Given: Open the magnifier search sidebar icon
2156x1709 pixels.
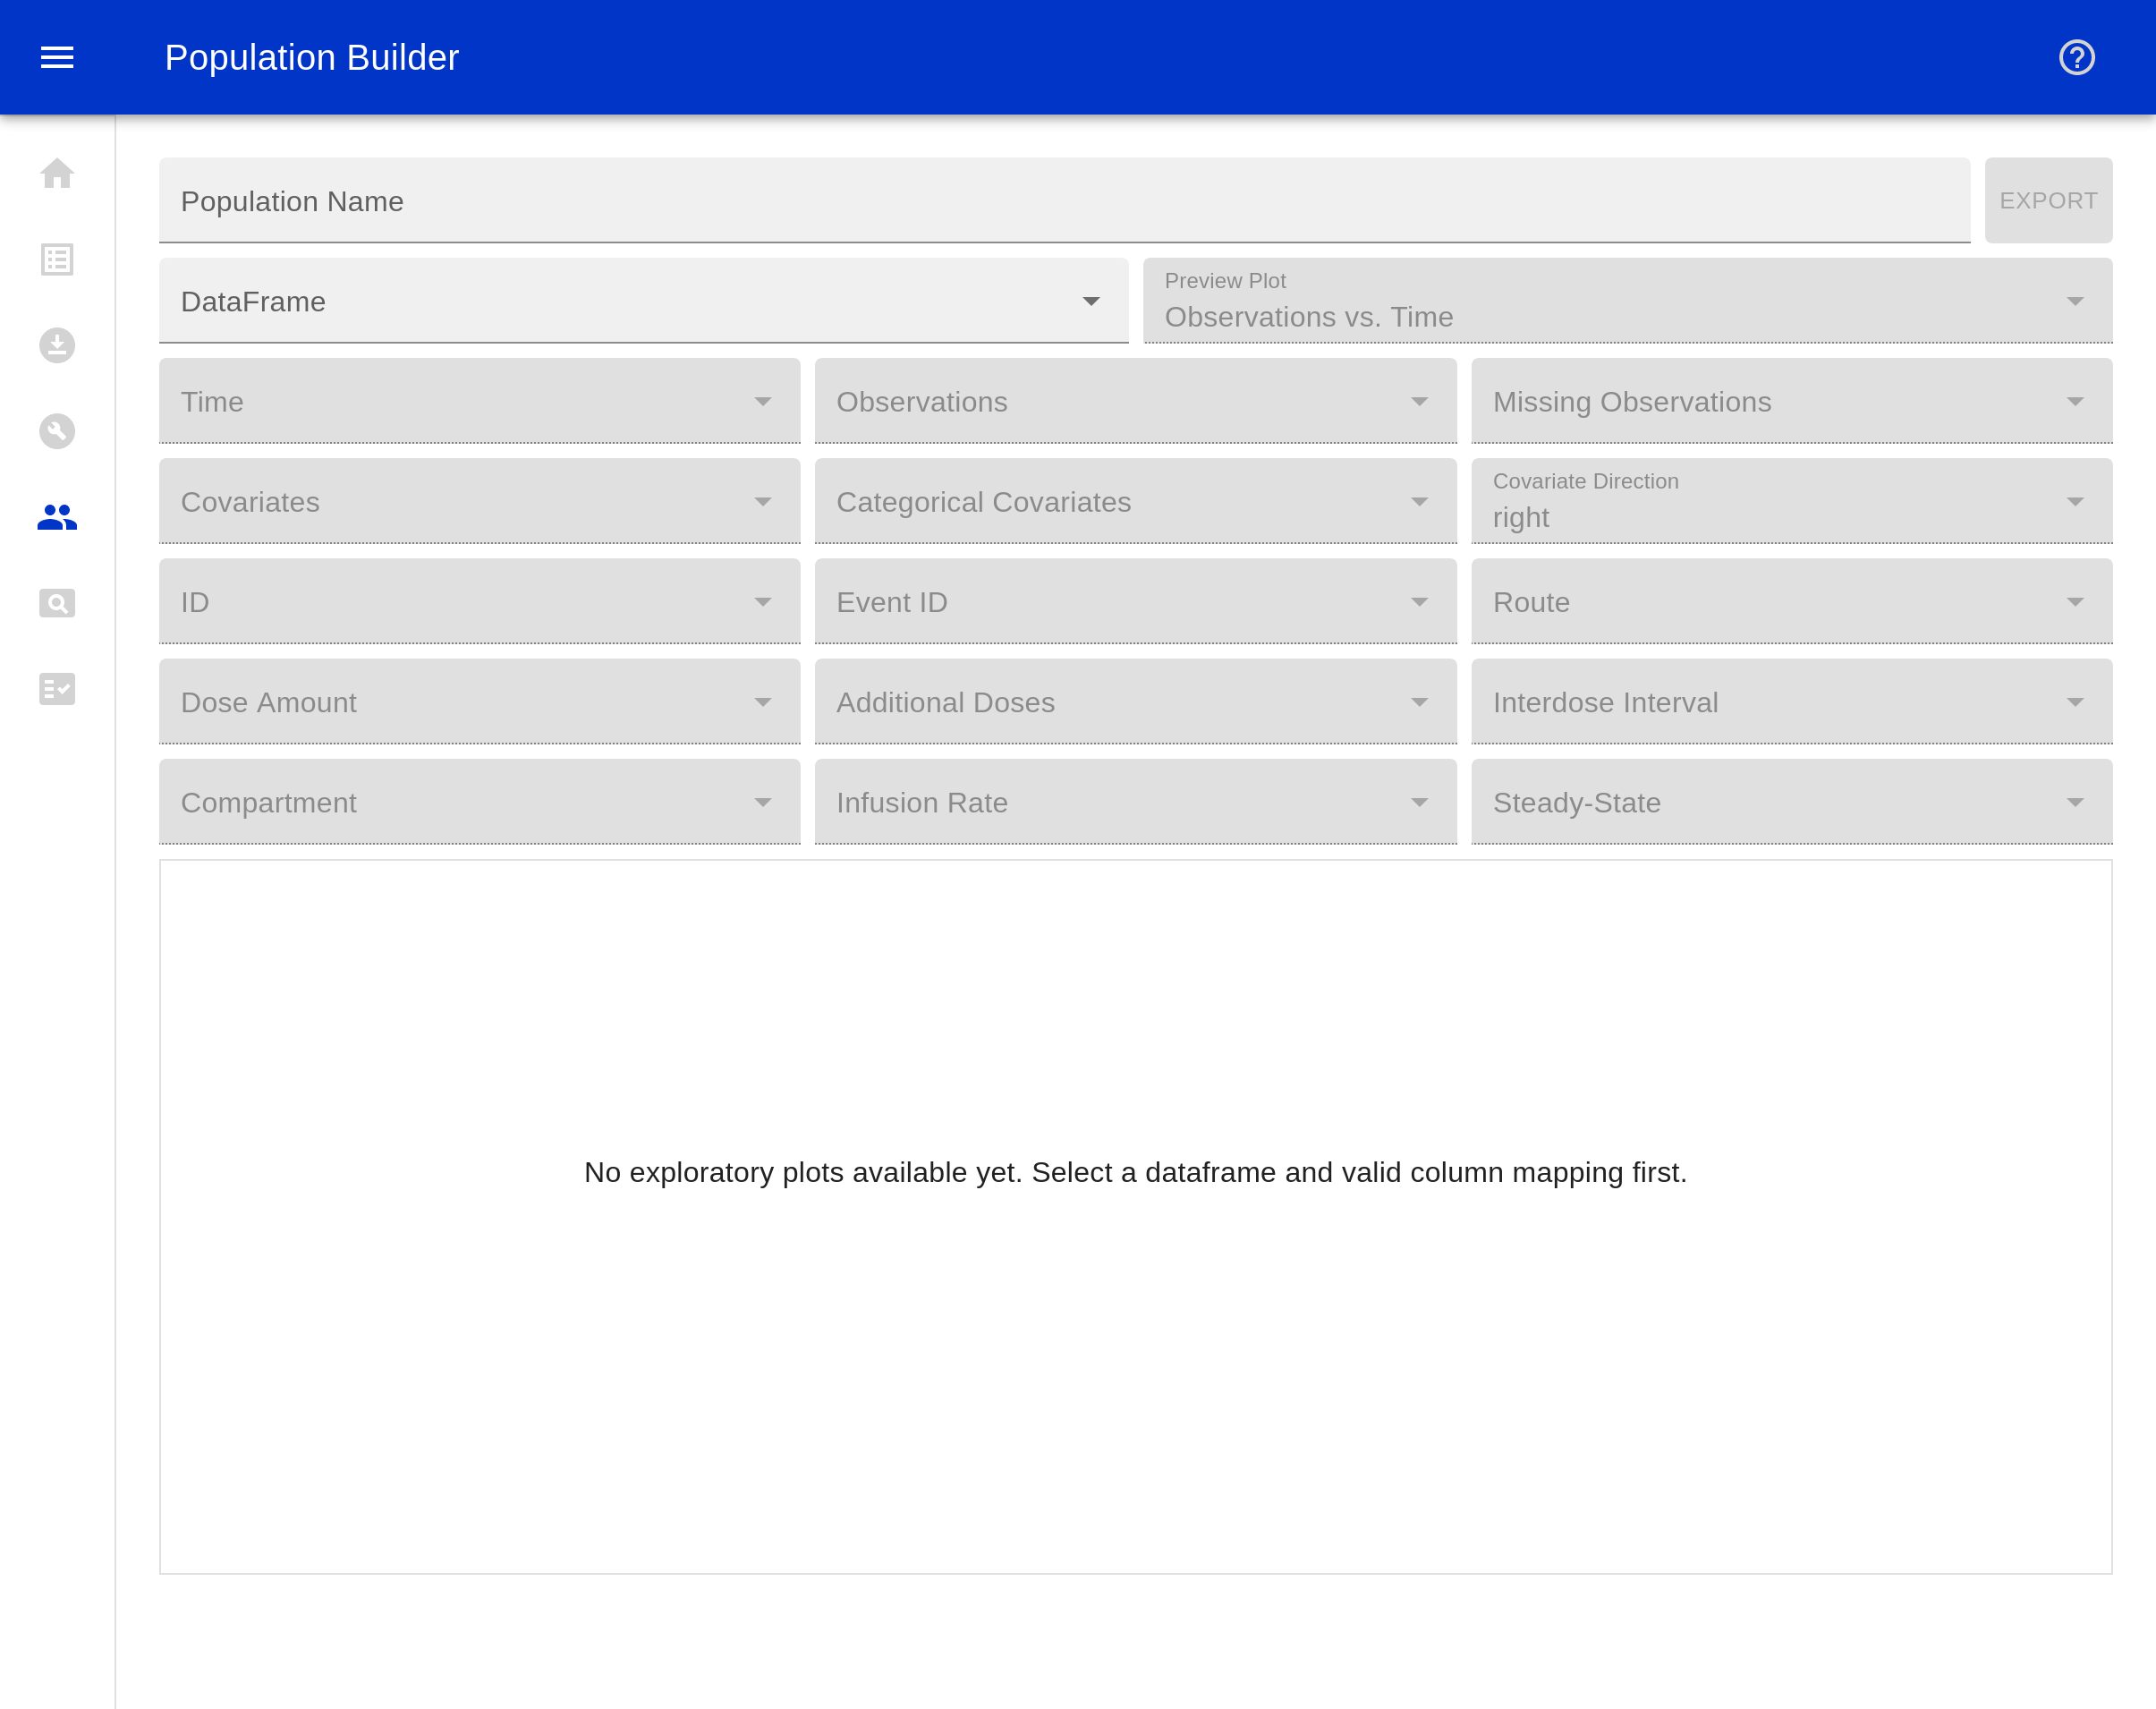Looking at the screenshot, I should (x=57, y=603).
